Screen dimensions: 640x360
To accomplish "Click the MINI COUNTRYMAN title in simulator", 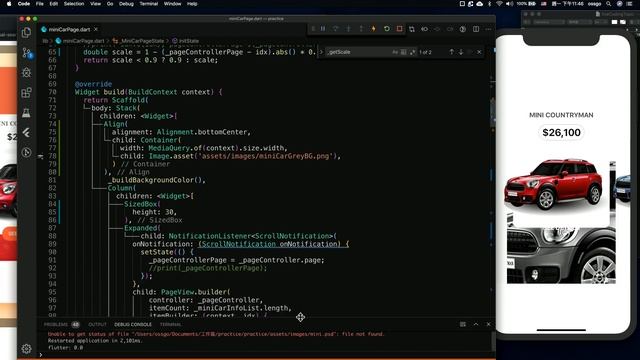I will [x=561, y=115].
